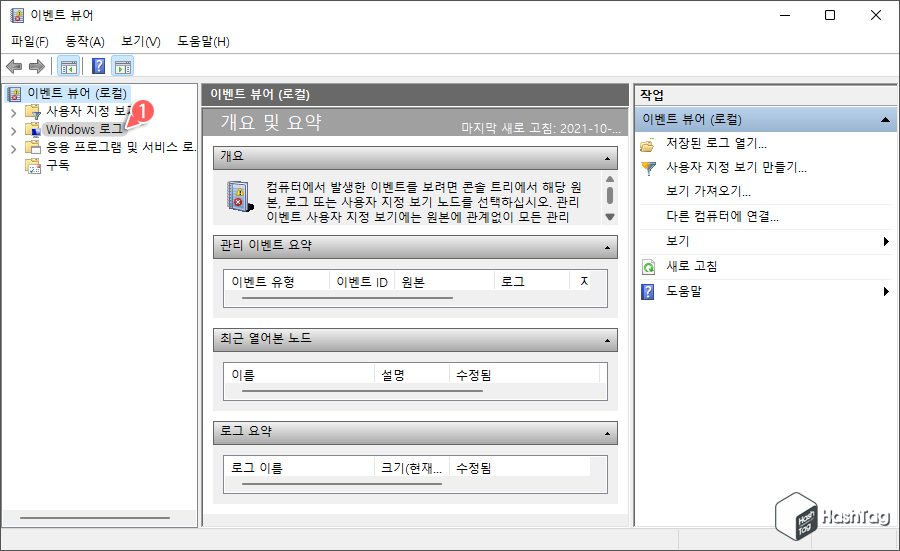Click the 사용자 지정 보기 folder icon
The height and width of the screenshot is (551, 900).
[x=33, y=111]
